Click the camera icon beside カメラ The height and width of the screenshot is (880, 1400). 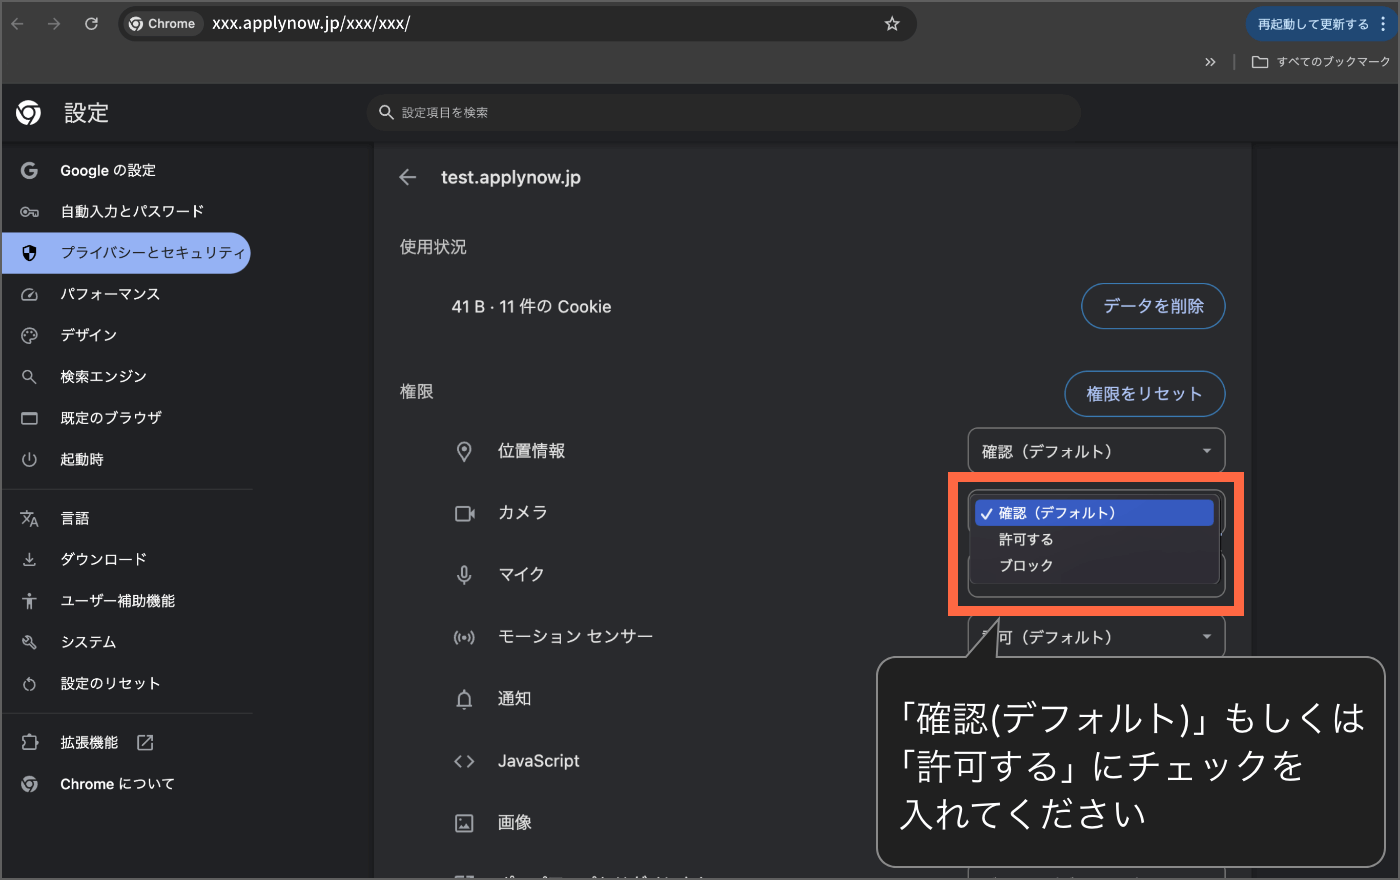(464, 513)
